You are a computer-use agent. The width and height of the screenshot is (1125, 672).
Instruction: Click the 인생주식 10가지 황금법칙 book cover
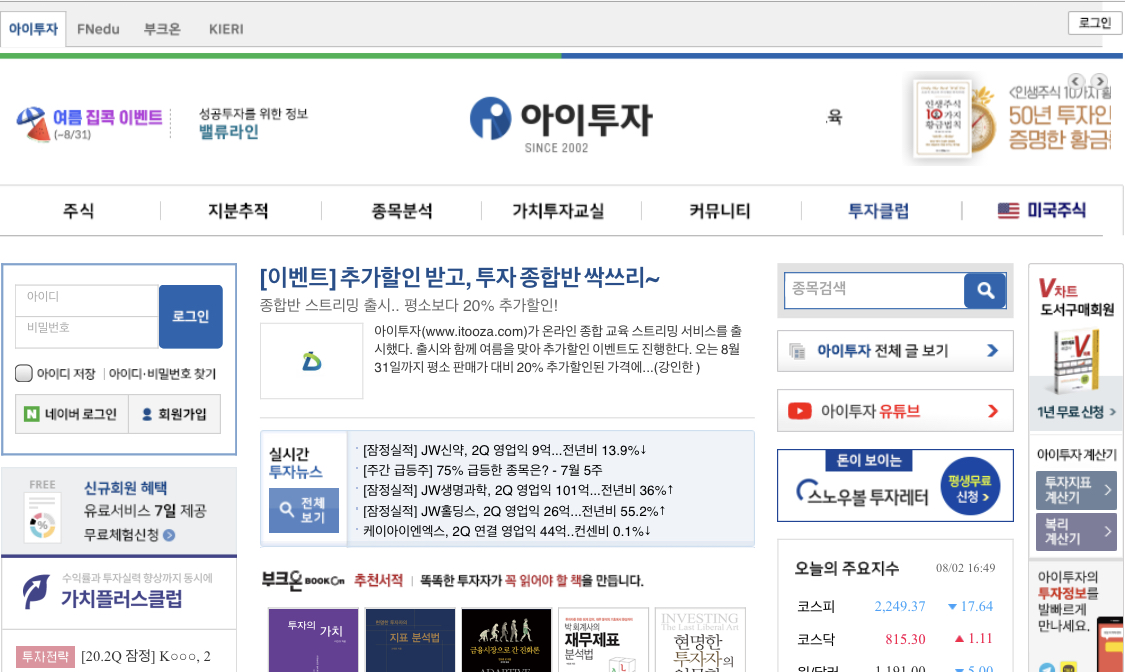click(942, 118)
